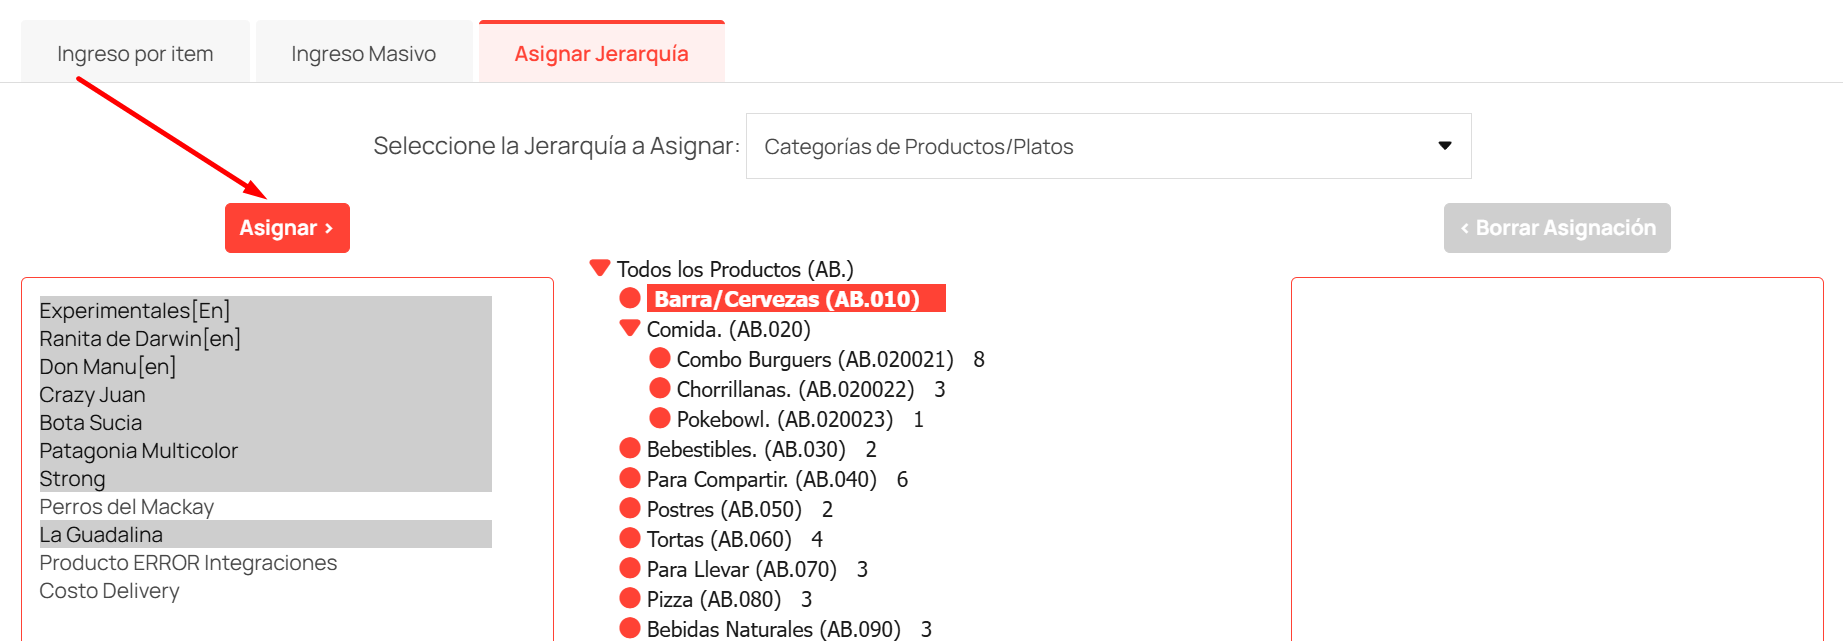Click the red bullet icon next to Bebidas Naturales
This screenshot has width=1843, height=641.
point(630,628)
